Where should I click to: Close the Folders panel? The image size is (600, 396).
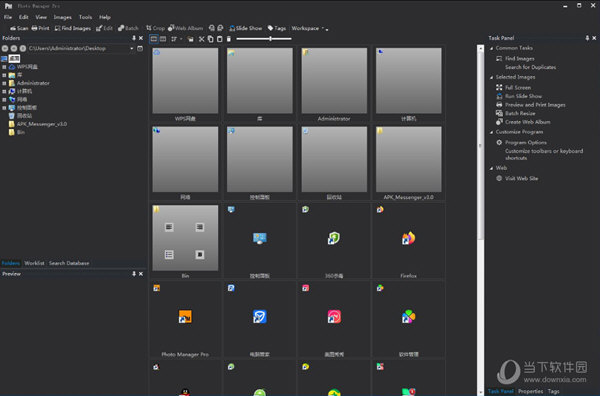(141, 38)
